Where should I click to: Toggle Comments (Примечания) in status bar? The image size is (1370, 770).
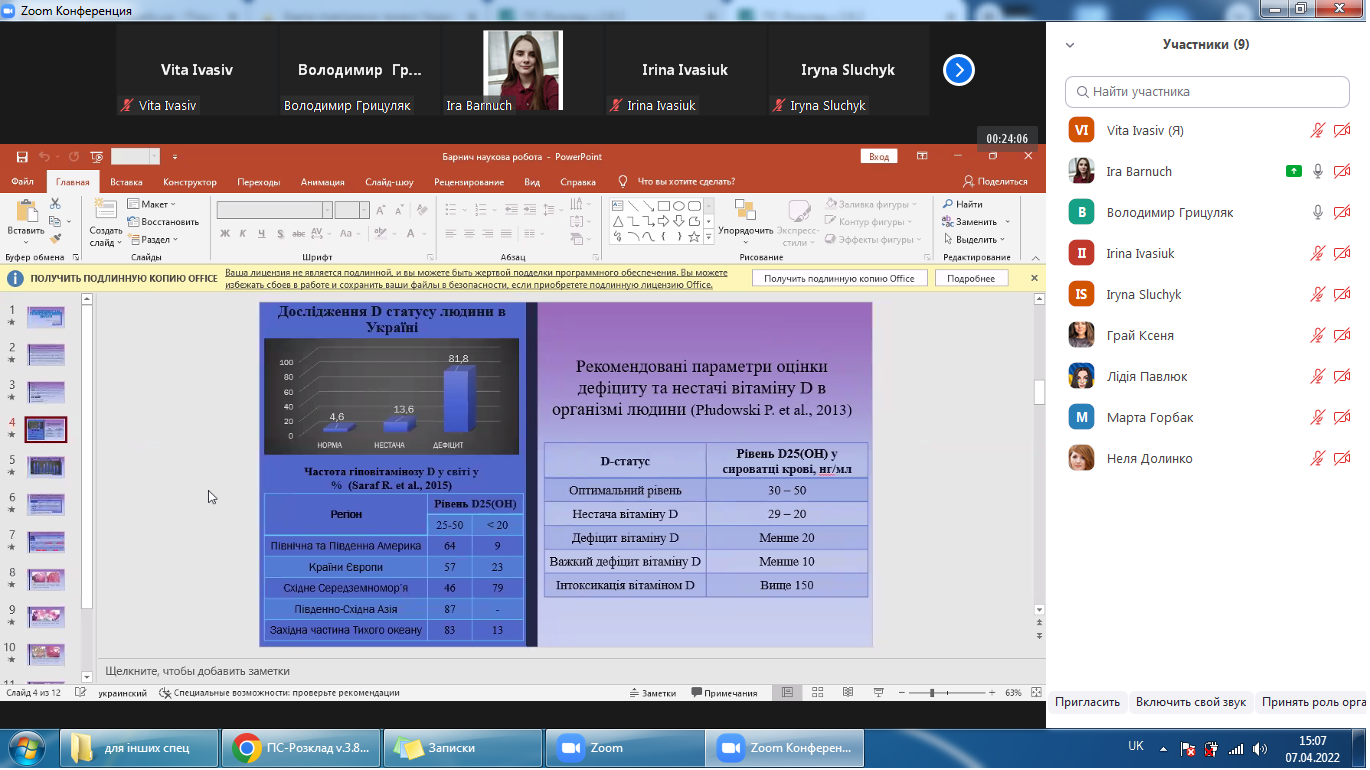[724, 693]
